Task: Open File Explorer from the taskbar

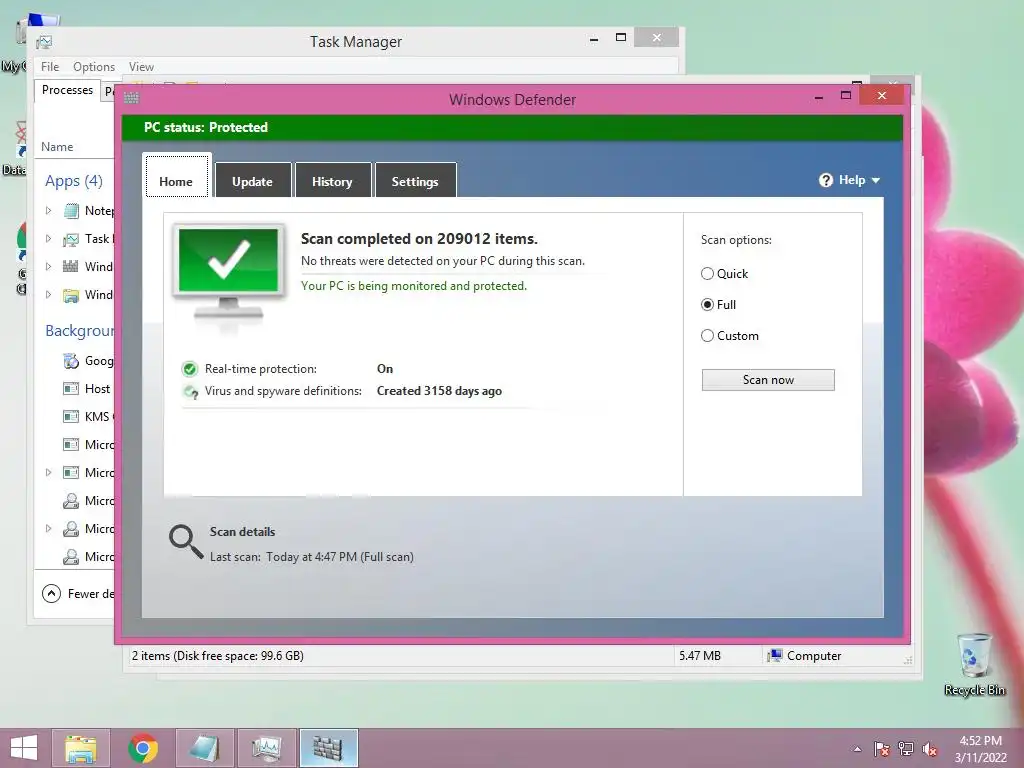Action: (x=80, y=748)
